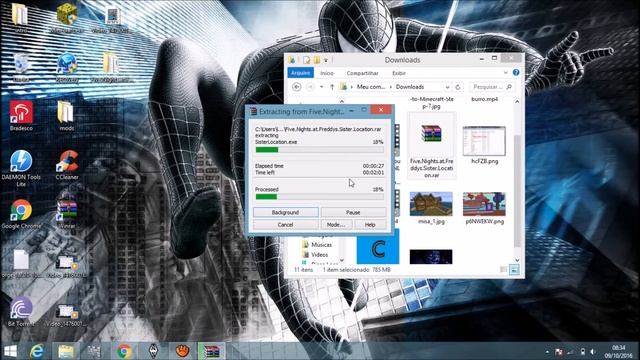Launch BitTorrent desktop shortcut
Image resolution: width=640 pixels, height=360 pixels.
point(21,311)
